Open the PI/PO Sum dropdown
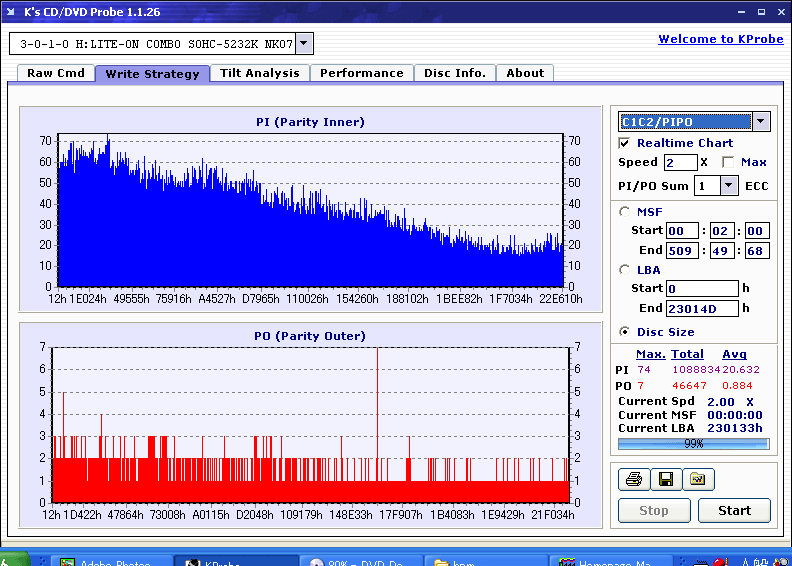The height and width of the screenshot is (566, 792). click(x=728, y=185)
